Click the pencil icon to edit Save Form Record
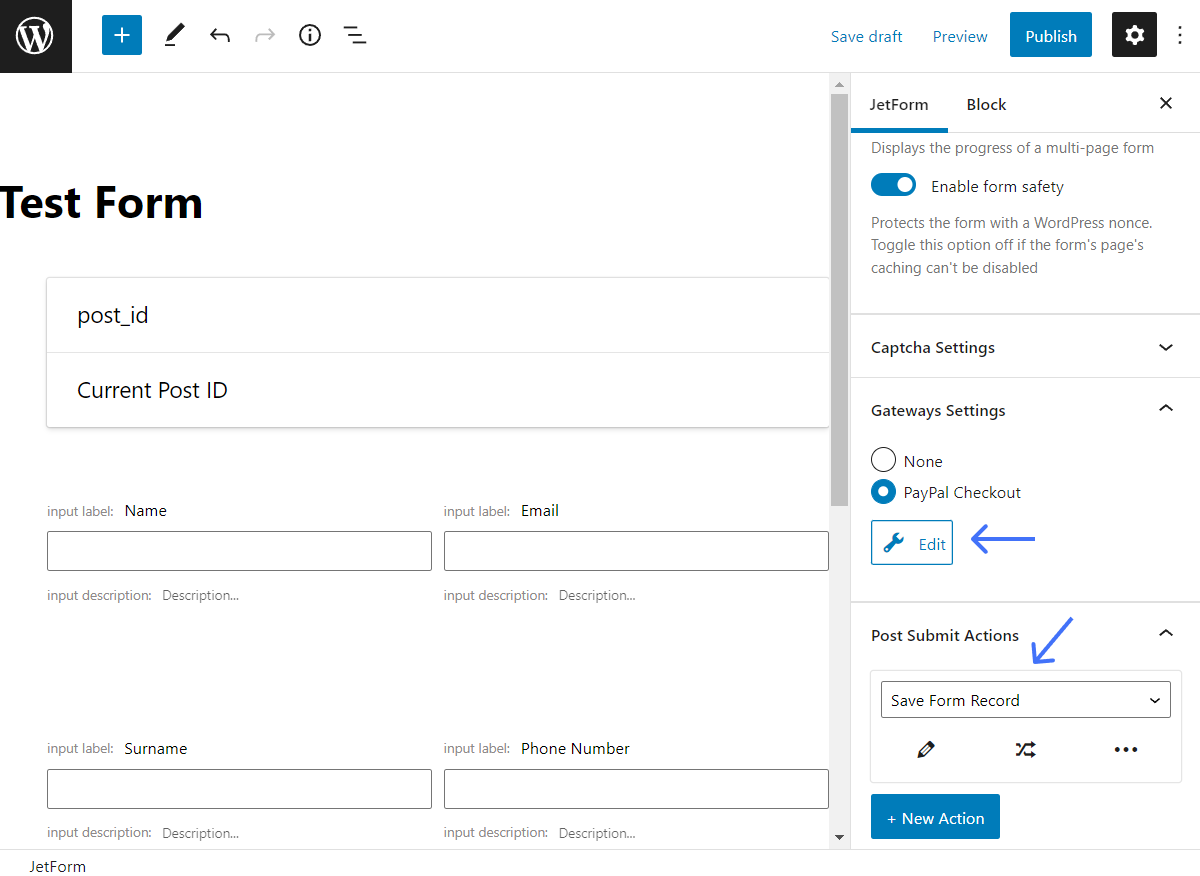Screen dimensions: 1200x876 coord(925,749)
